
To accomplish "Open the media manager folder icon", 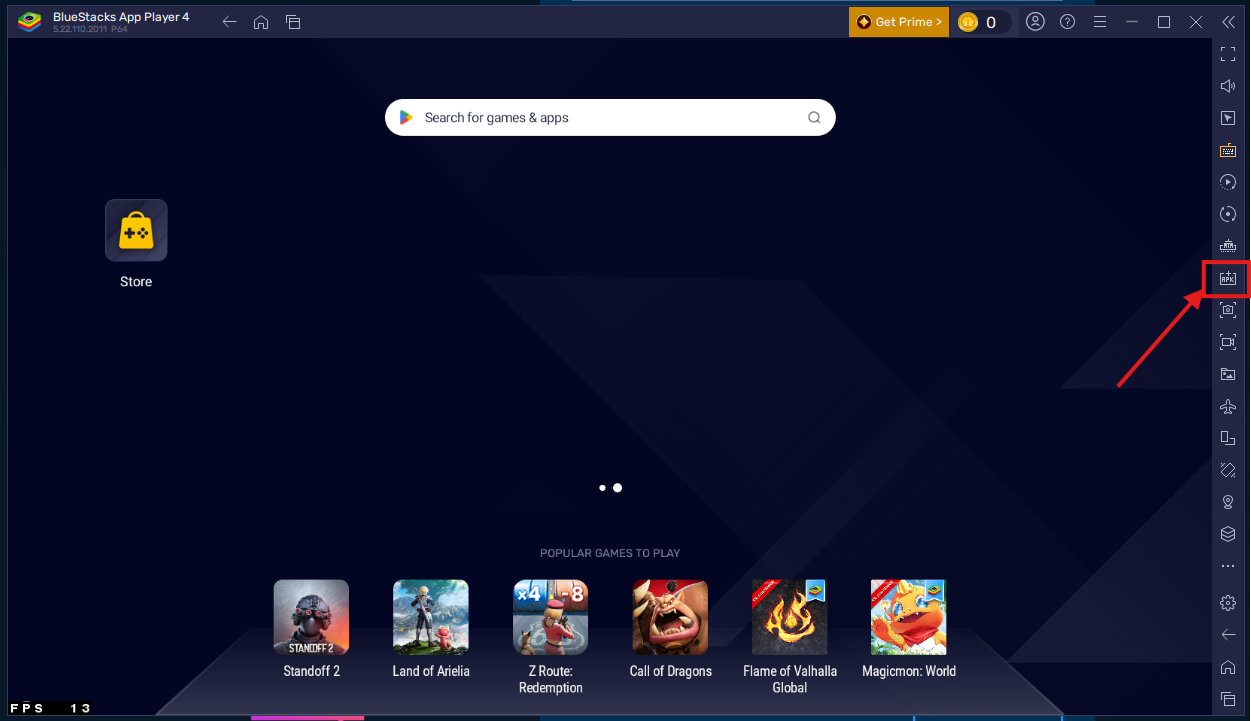I will [1228, 374].
